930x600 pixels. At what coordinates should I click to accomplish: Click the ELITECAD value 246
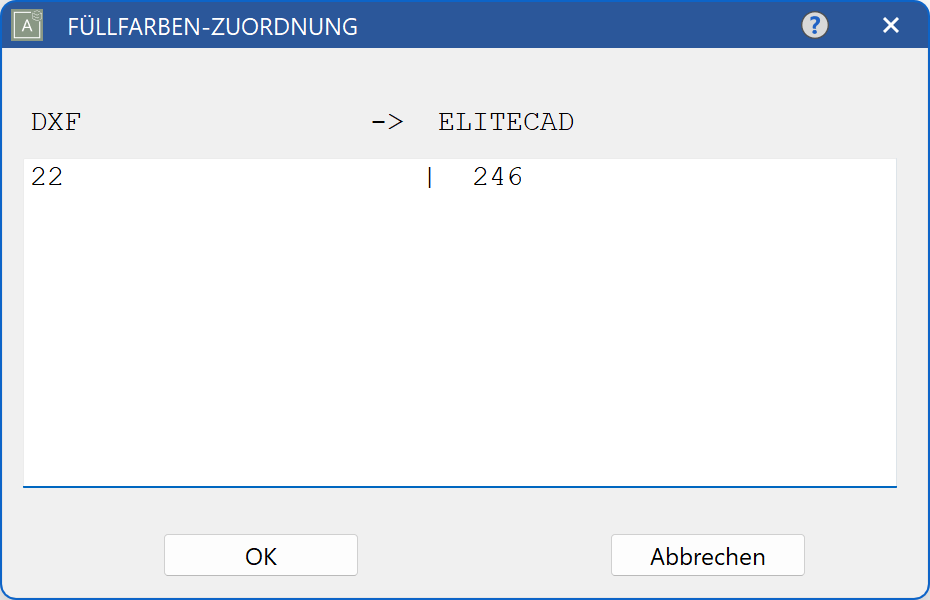497,176
